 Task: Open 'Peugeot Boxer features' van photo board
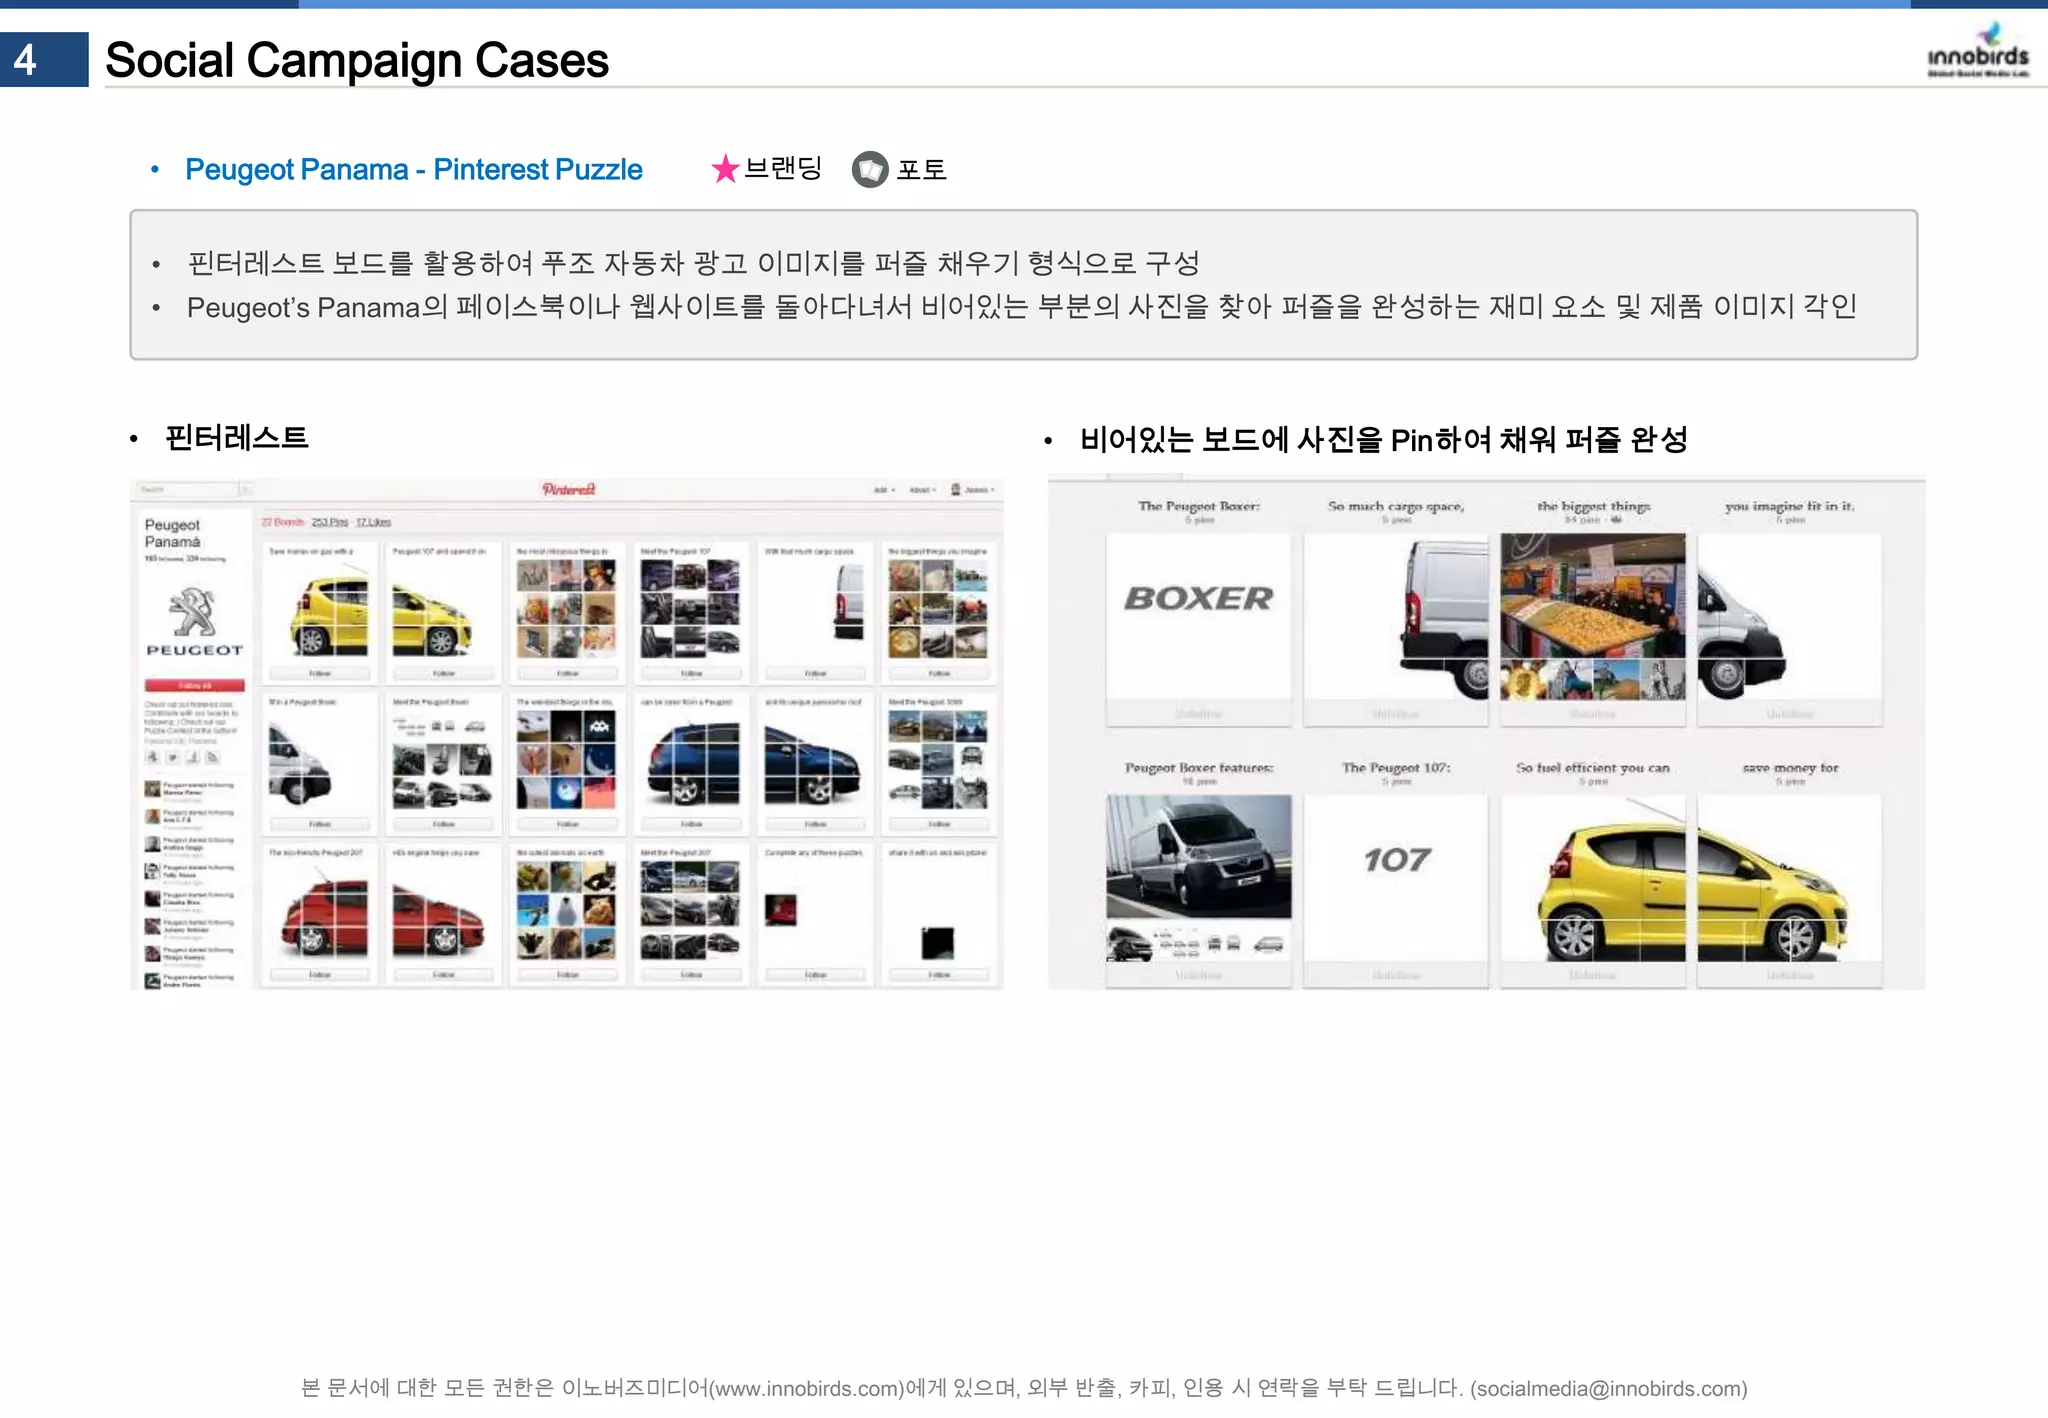1198,878
